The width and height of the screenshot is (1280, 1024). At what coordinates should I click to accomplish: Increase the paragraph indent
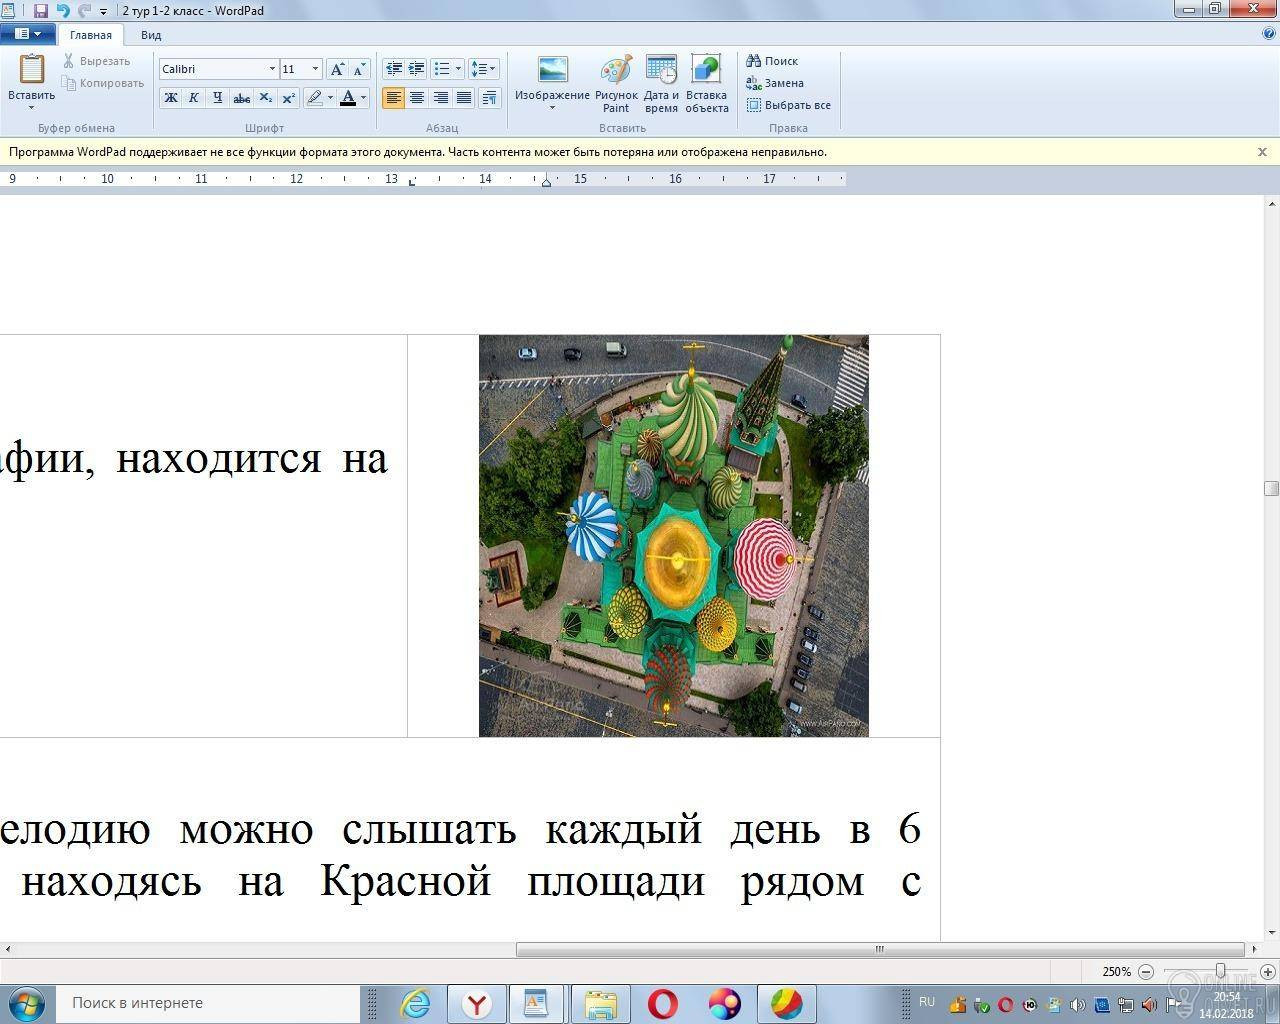click(x=416, y=69)
